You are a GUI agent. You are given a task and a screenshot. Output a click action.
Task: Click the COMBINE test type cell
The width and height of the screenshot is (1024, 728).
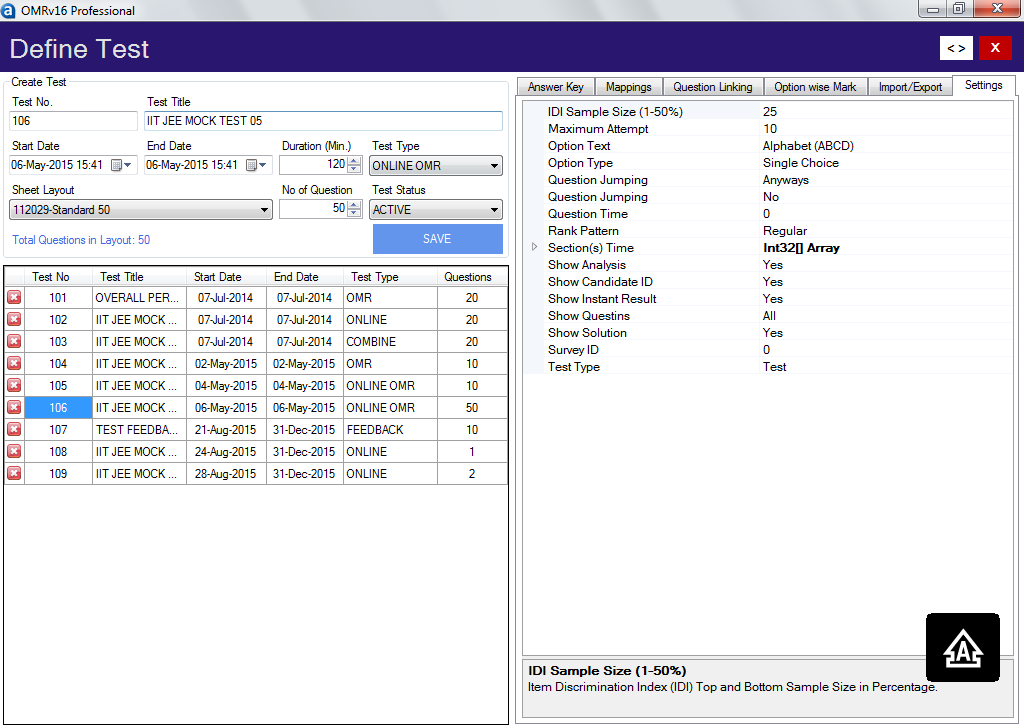pyautogui.click(x=390, y=341)
